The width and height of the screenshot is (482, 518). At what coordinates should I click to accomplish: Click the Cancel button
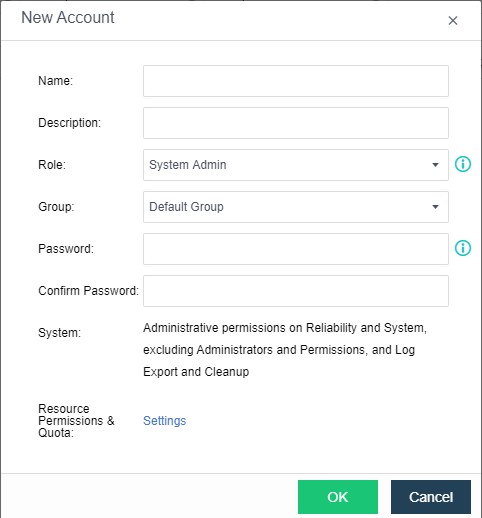coord(431,497)
